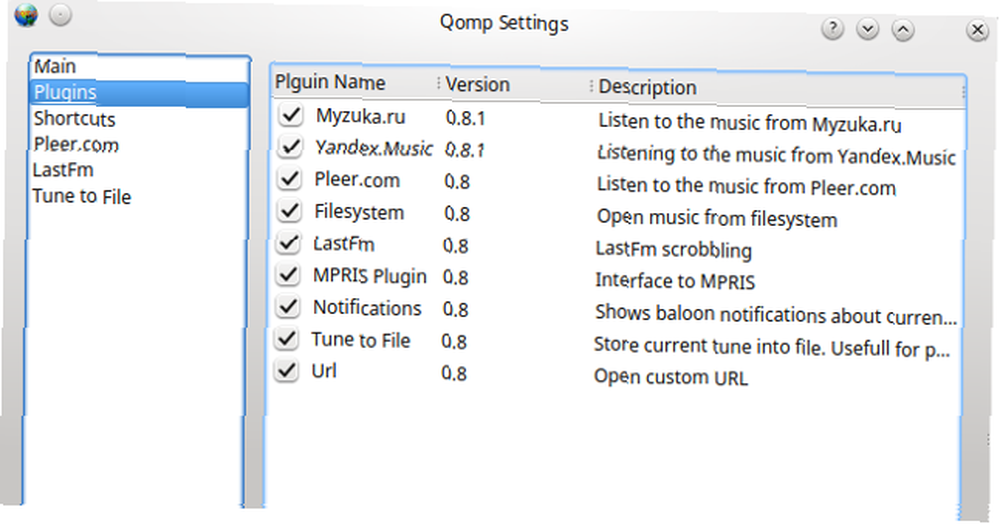Viewport: 1000px width, 524px height.
Task: Click the round pin button beside app icon
Action: (61, 15)
